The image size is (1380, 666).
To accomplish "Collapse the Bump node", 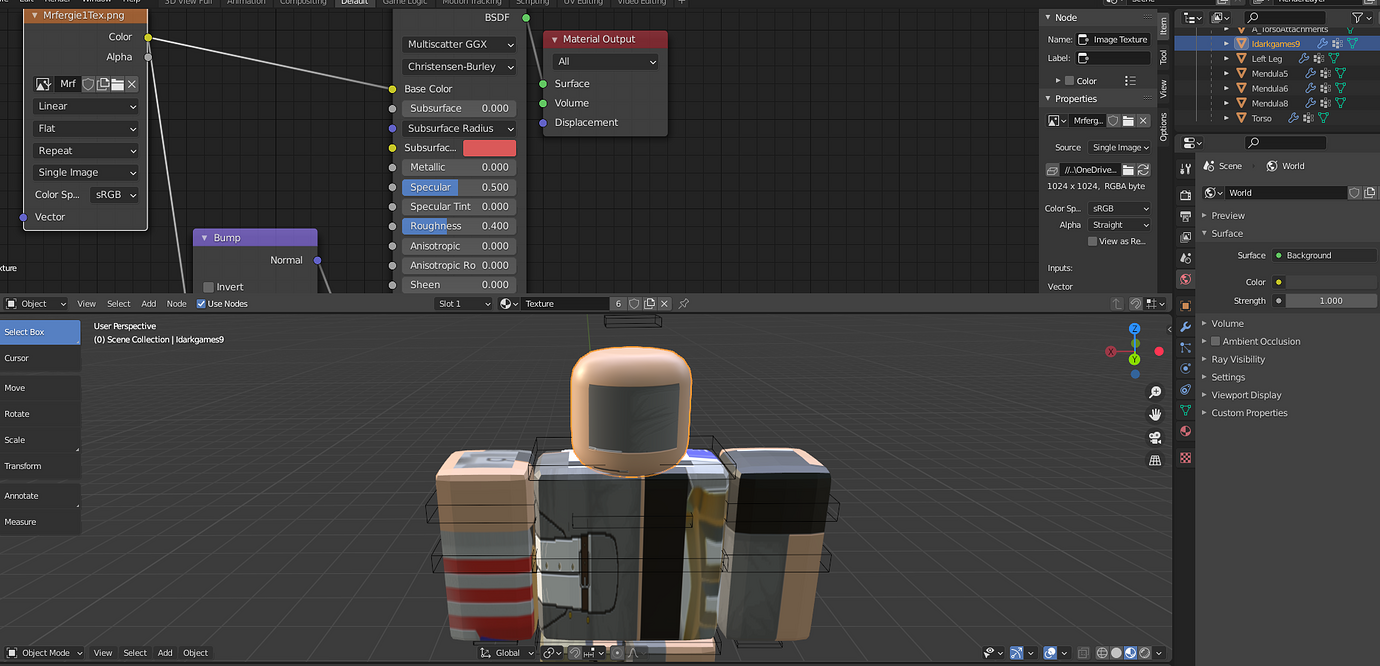I will click(x=204, y=238).
